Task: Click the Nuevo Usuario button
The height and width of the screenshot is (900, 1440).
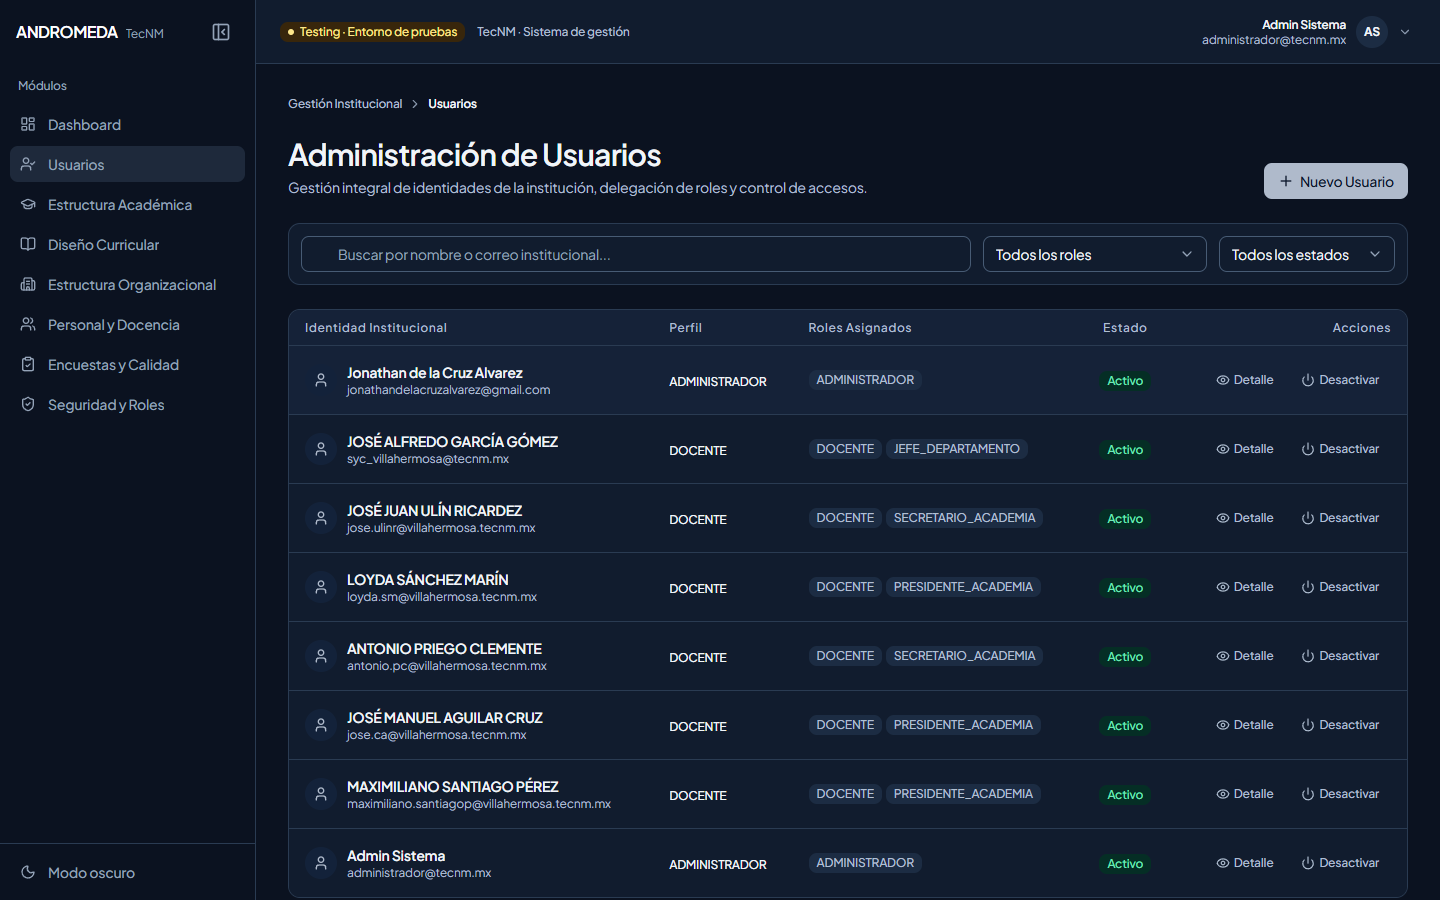Action: coord(1336,181)
